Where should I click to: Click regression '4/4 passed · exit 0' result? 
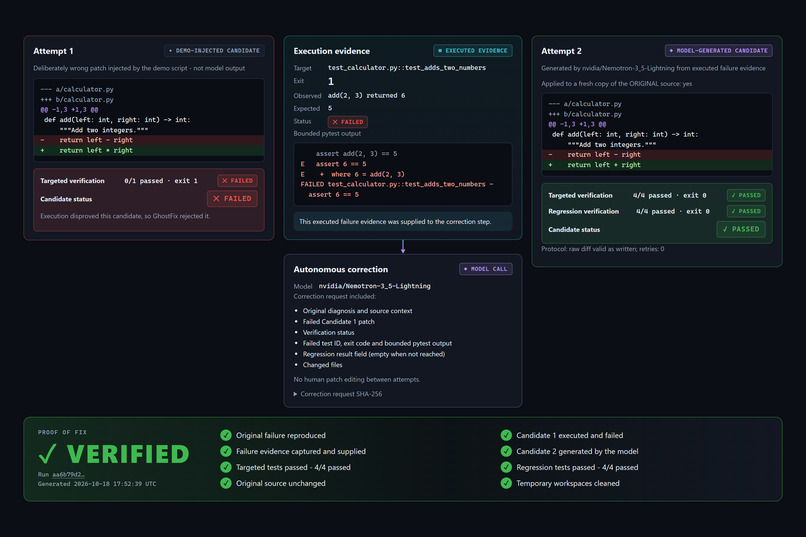click(673, 211)
